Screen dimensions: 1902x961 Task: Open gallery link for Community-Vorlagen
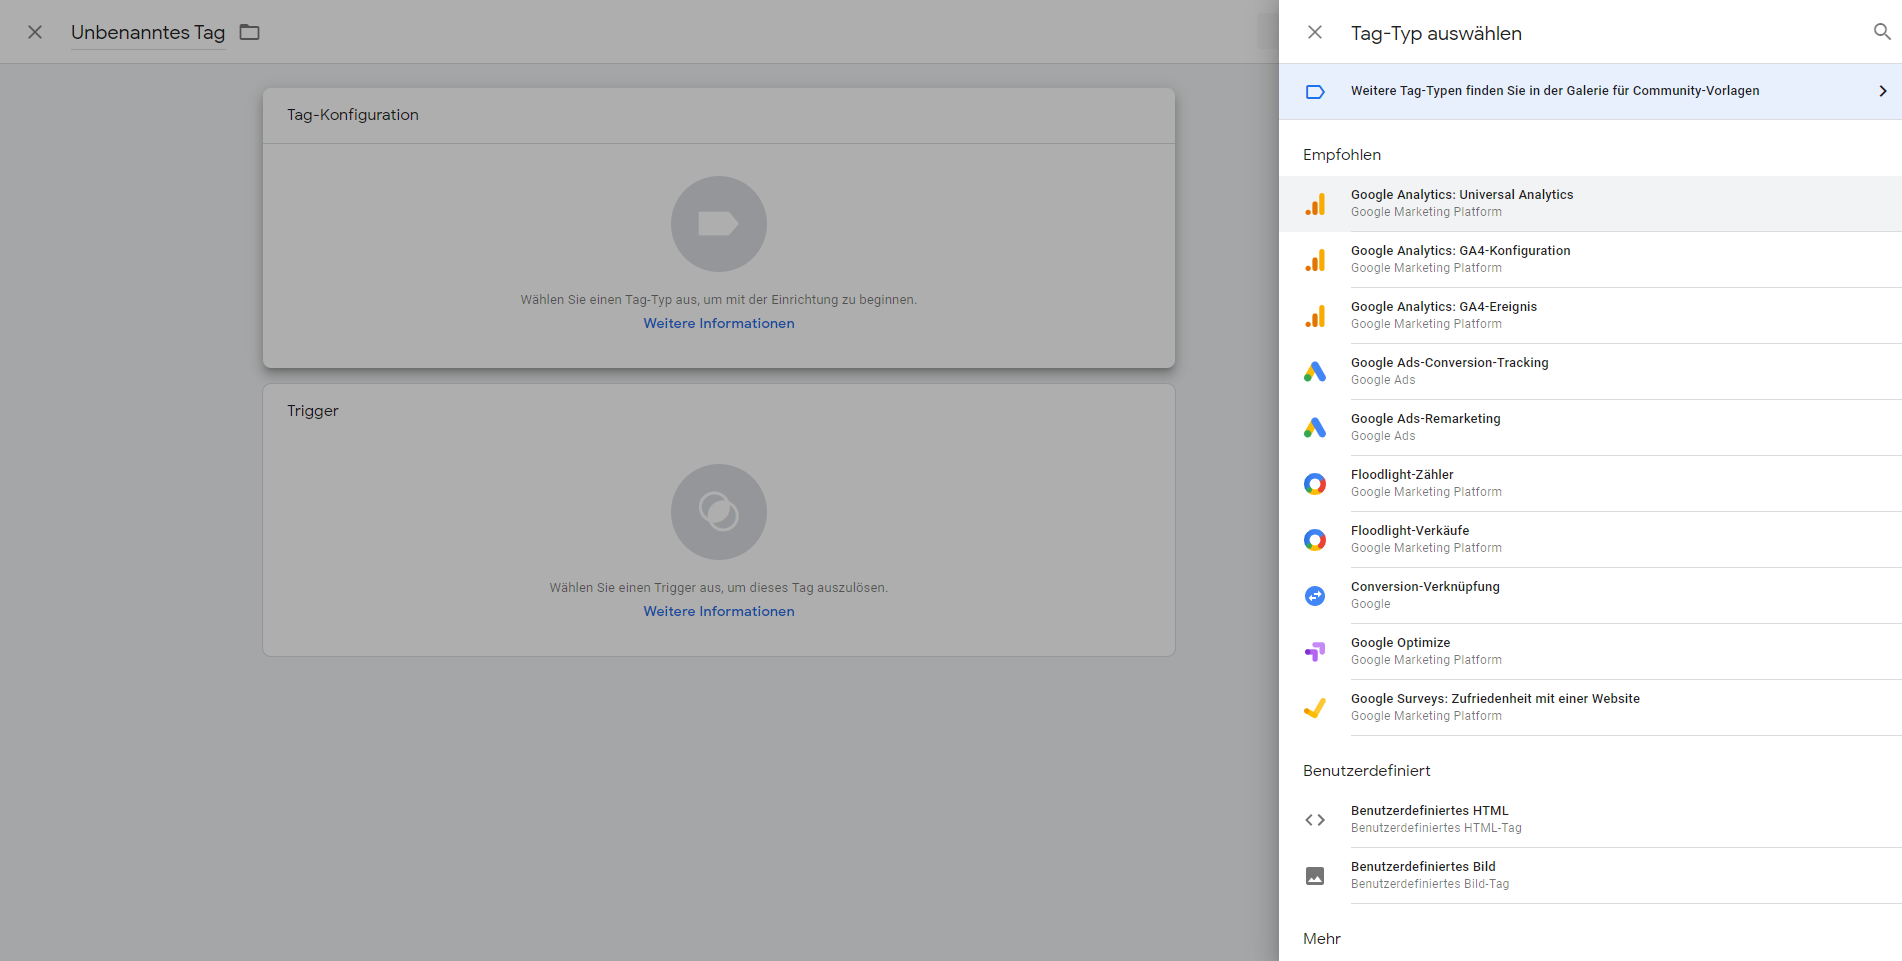pos(1590,92)
